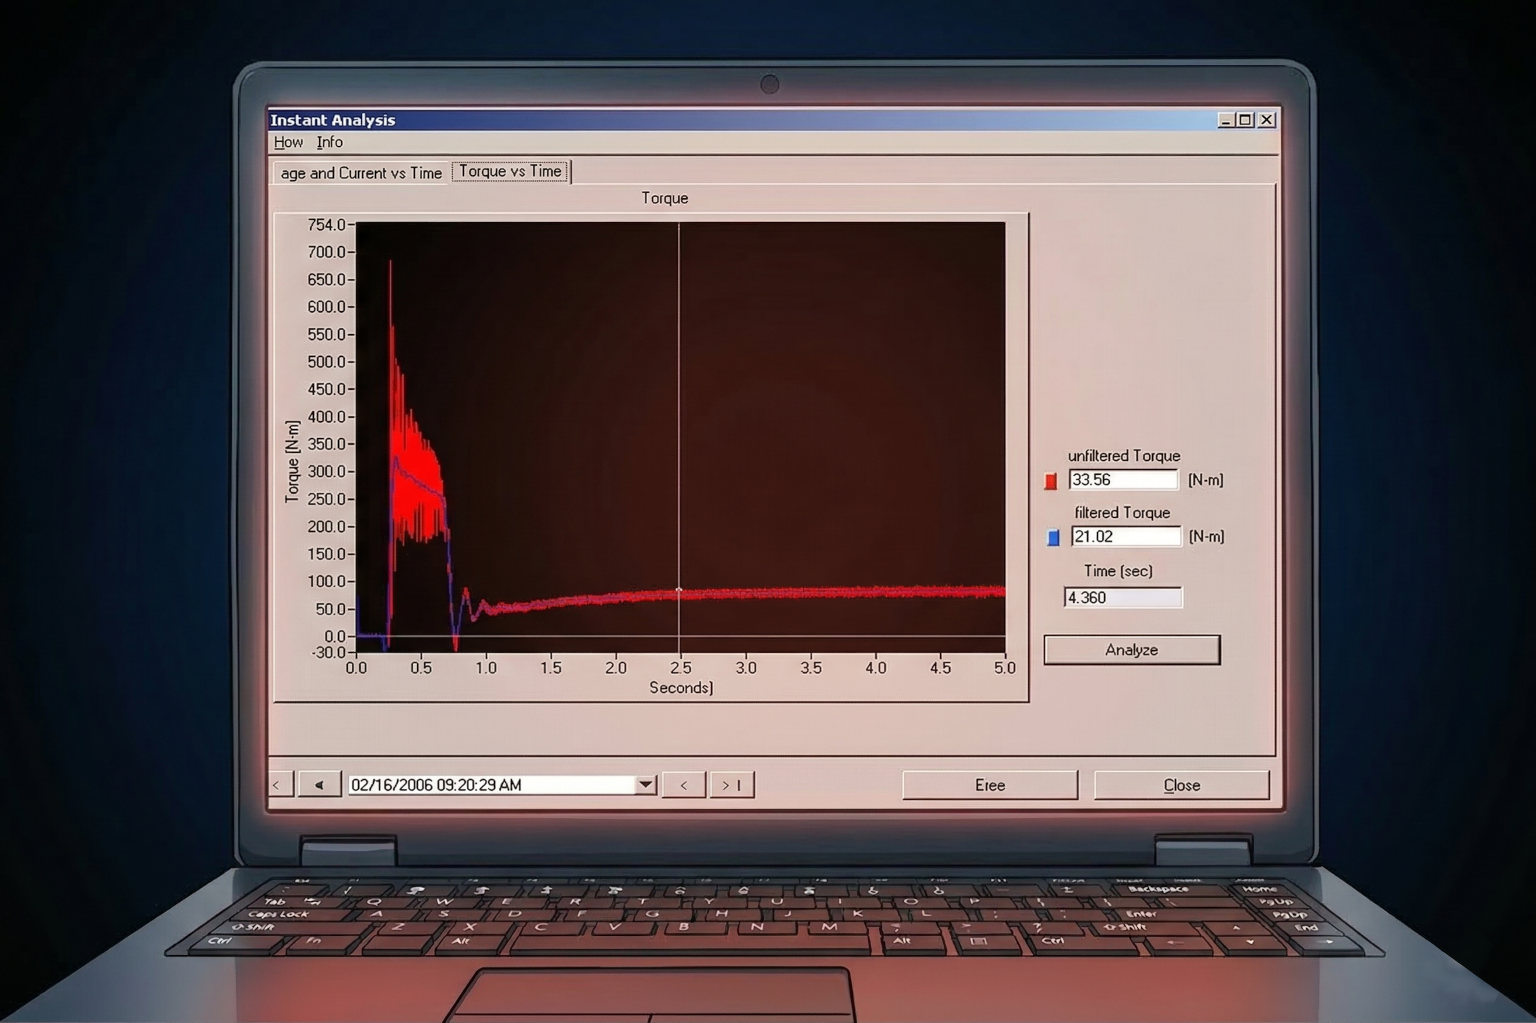This screenshot has height=1023, width=1536.
Task: Click the partially hidden first-record arrow button
Action: tap(279, 785)
